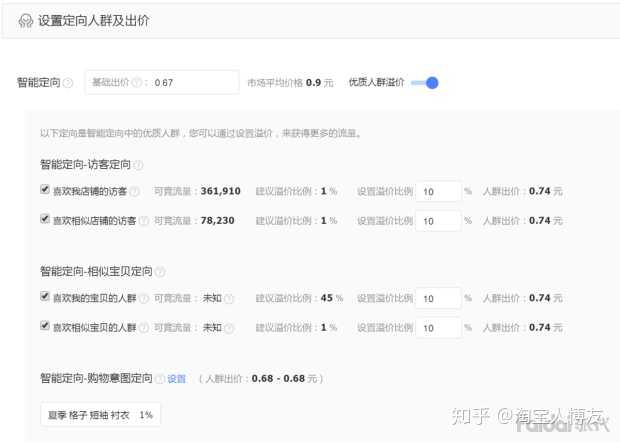
Task: Click the 智能定向-相似宝贝定向 section title
Action: tap(96, 271)
